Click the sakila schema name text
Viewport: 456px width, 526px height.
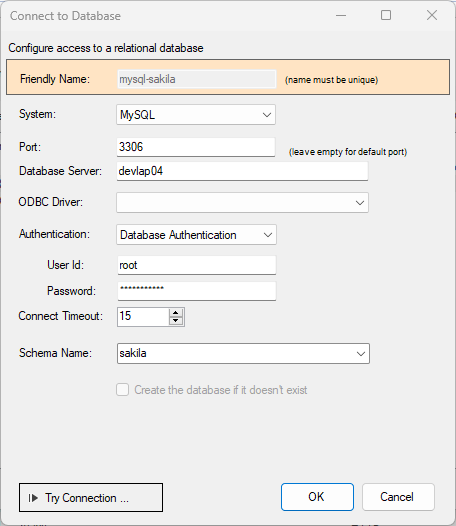[x=133, y=353]
